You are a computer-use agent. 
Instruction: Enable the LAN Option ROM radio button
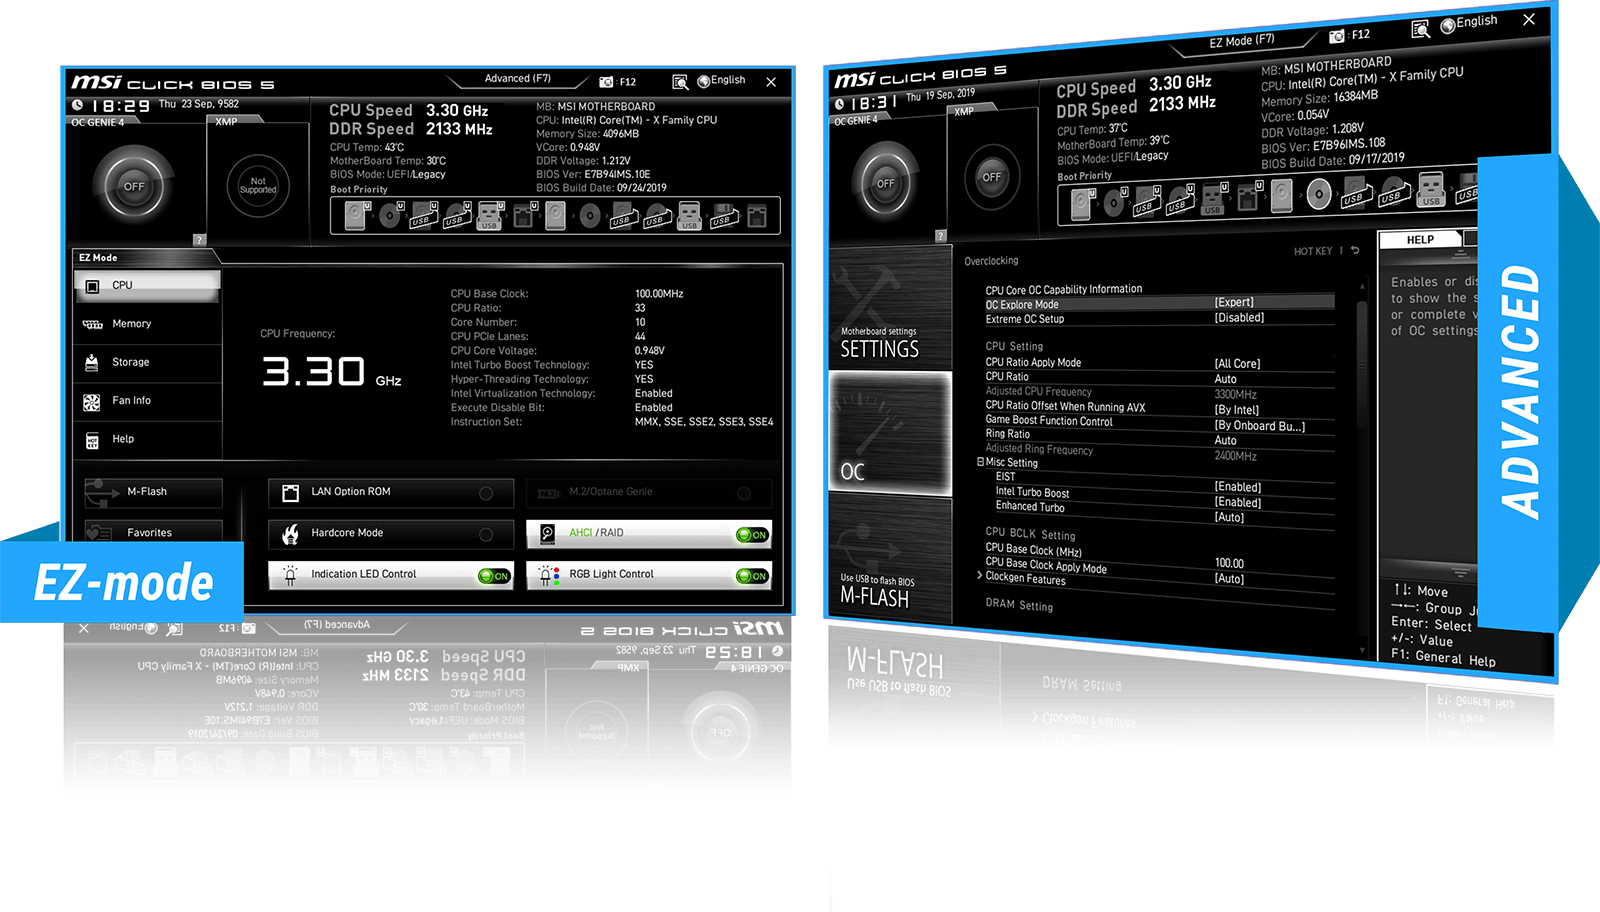click(486, 493)
